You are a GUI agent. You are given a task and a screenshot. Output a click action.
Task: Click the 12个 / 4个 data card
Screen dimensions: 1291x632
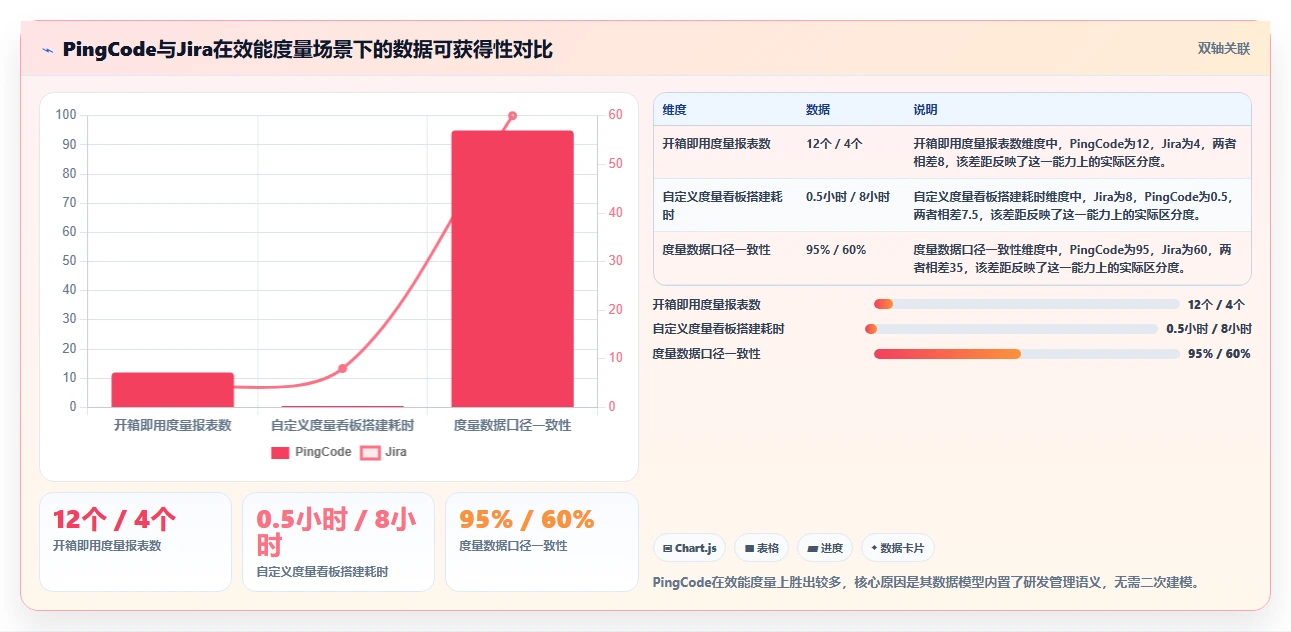pos(135,541)
